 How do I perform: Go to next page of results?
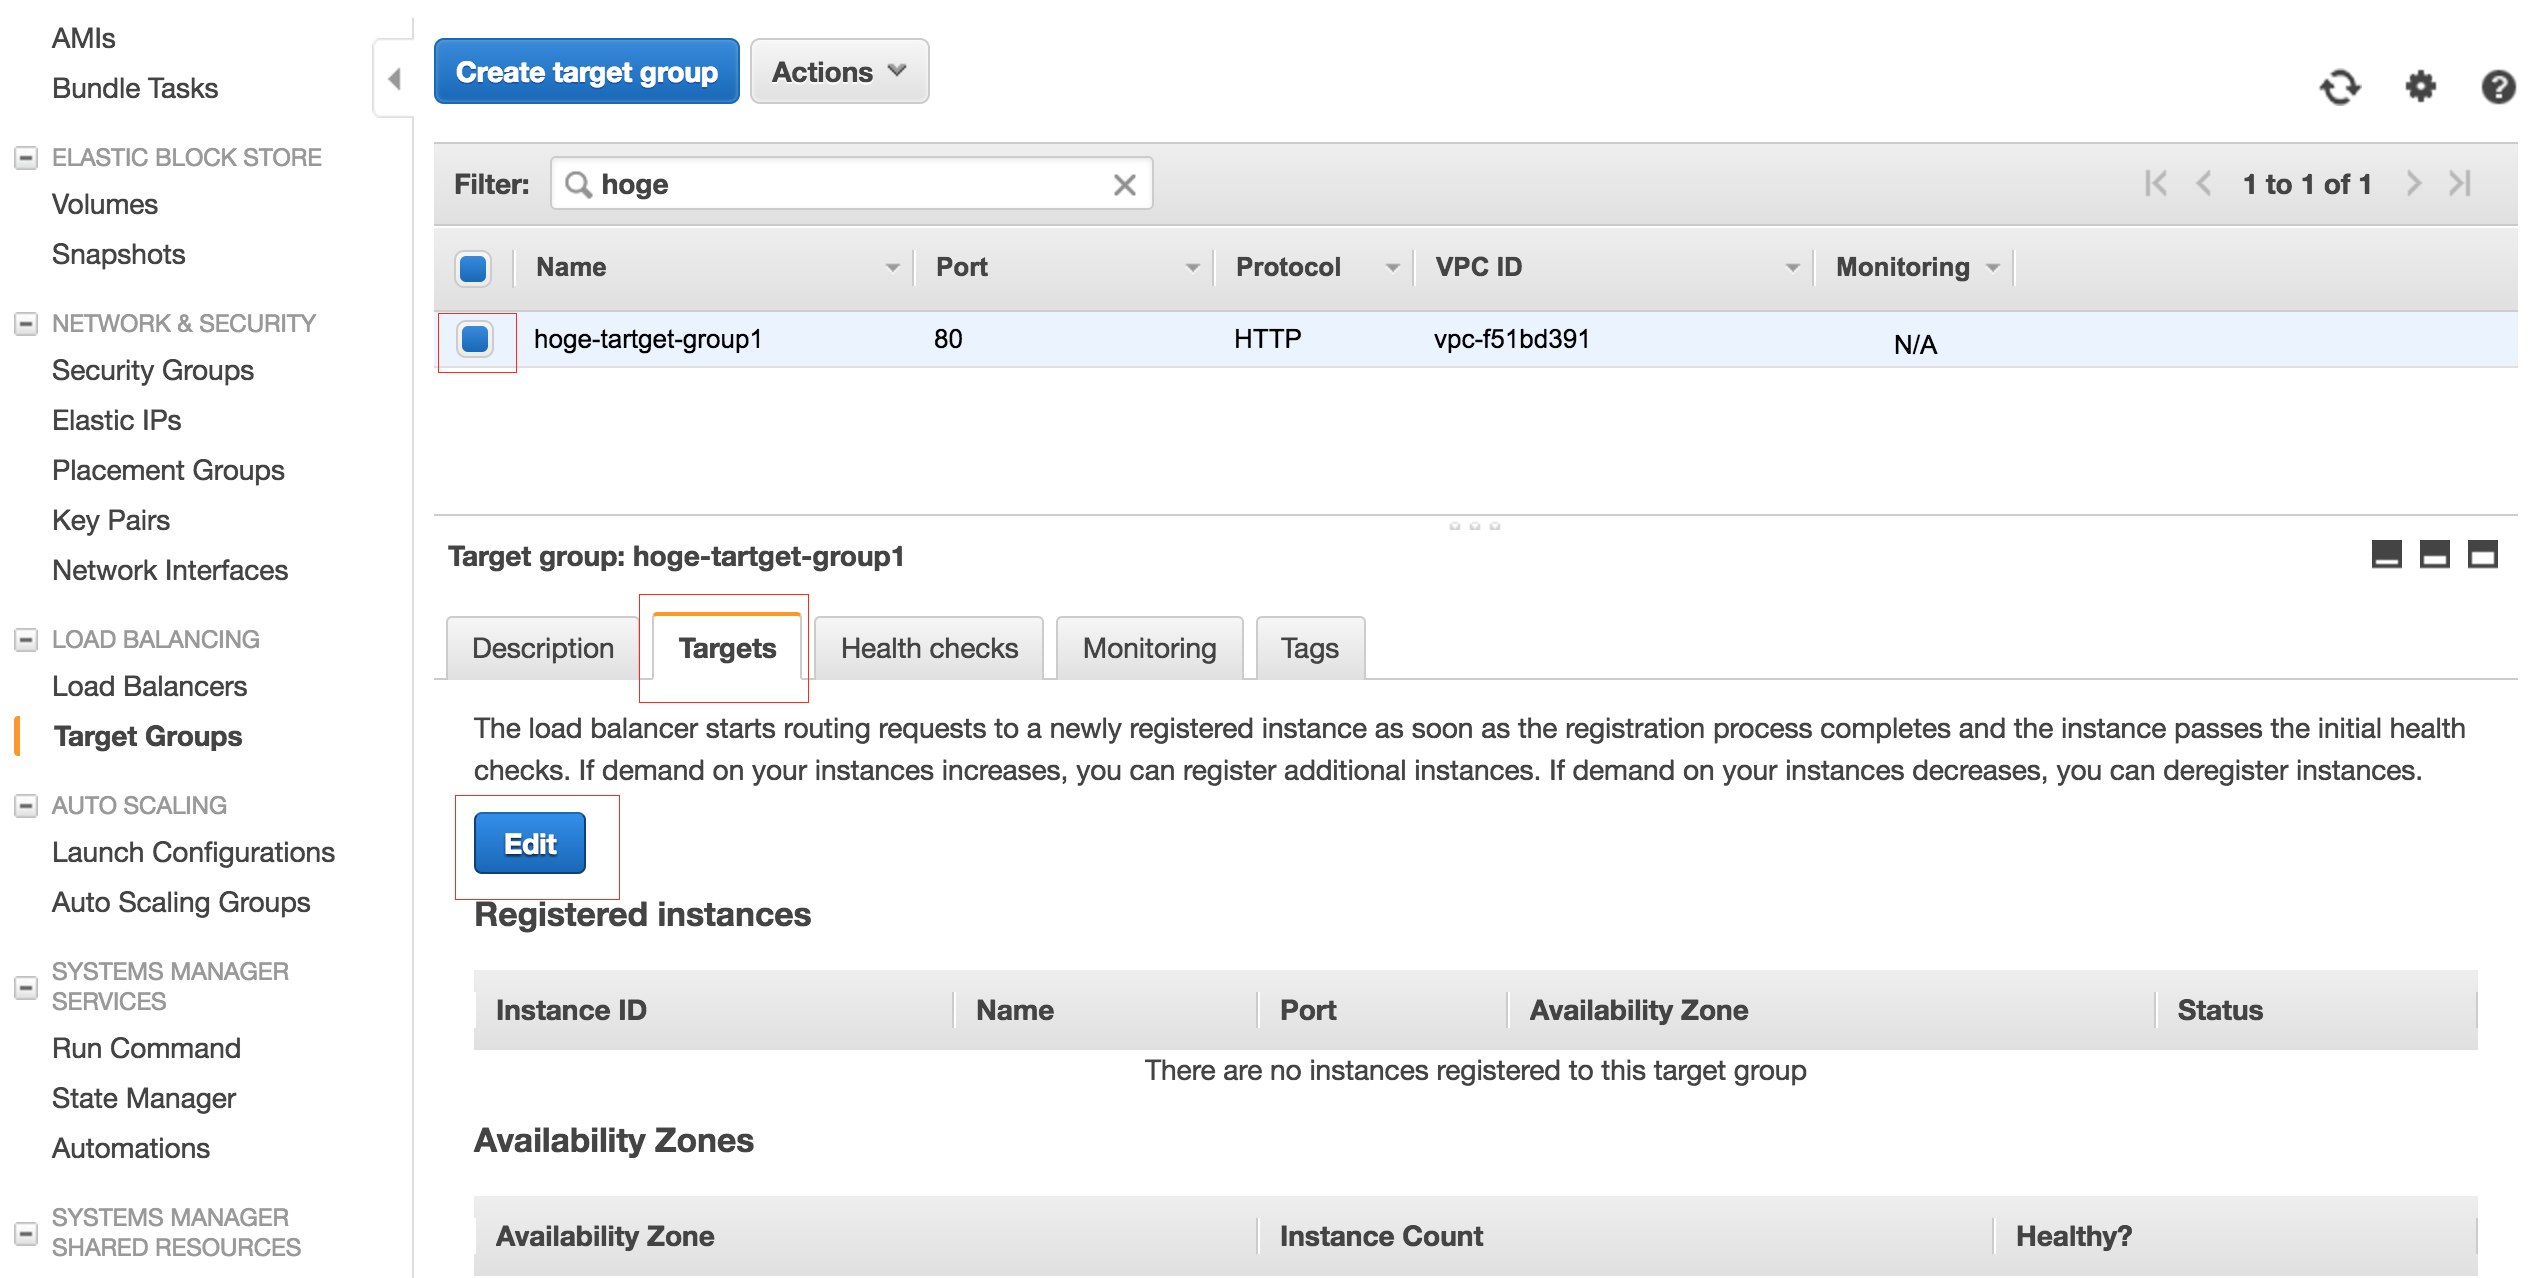2414,184
